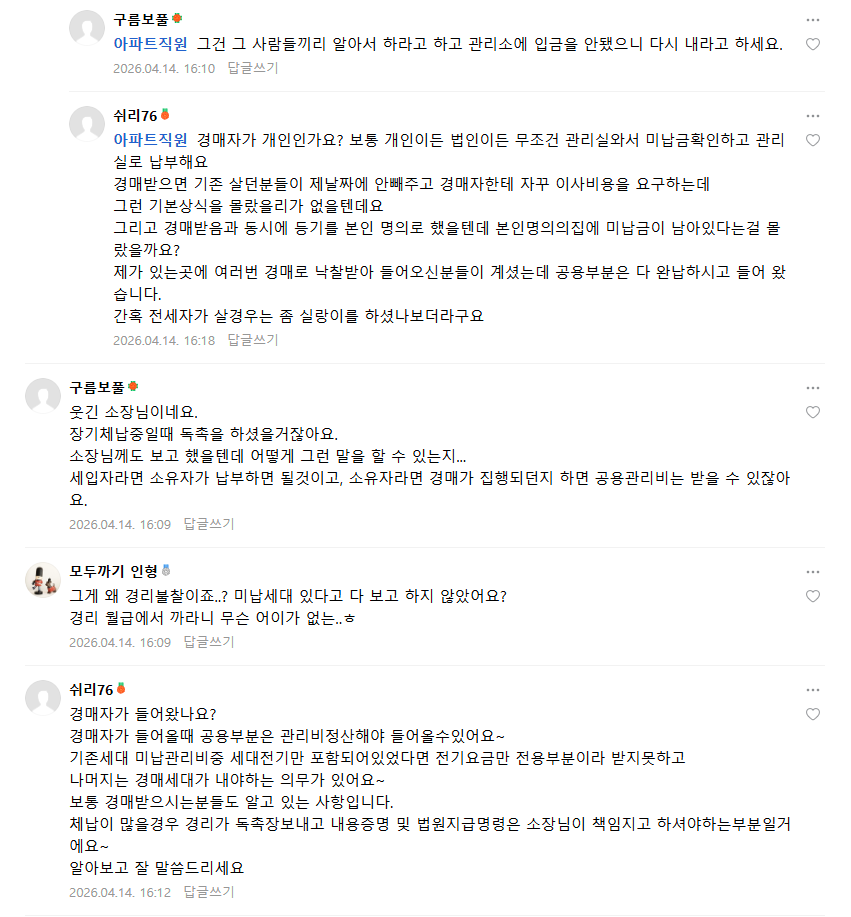Screen dimensions: 851x917
Task: Open 구름보풀 nickname on the 16:09 comment
Action: (x=97, y=387)
